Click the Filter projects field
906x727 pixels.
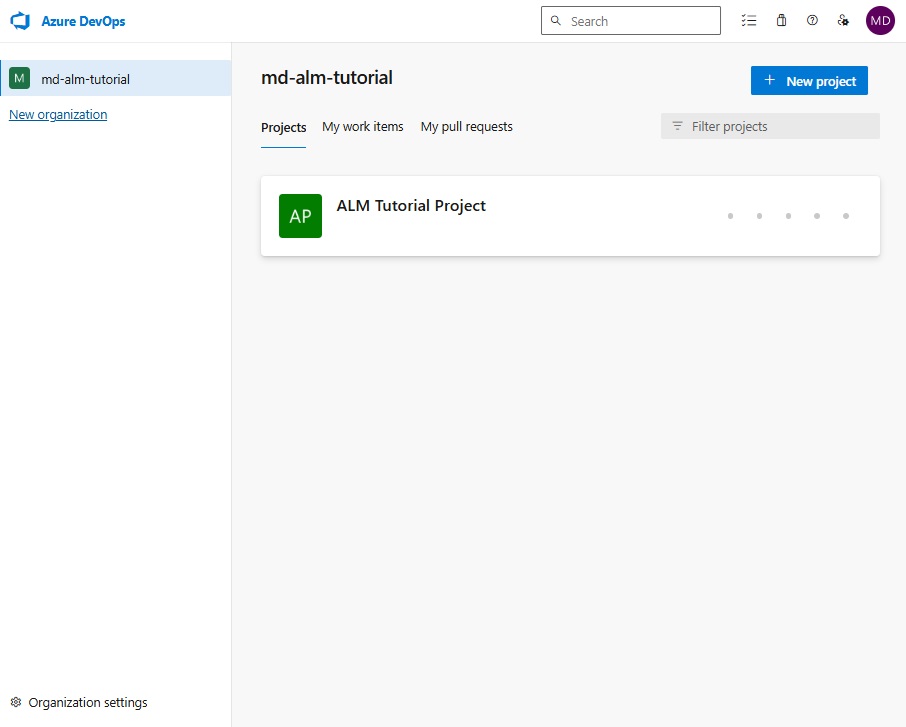pyautogui.click(x=770, y=126)
